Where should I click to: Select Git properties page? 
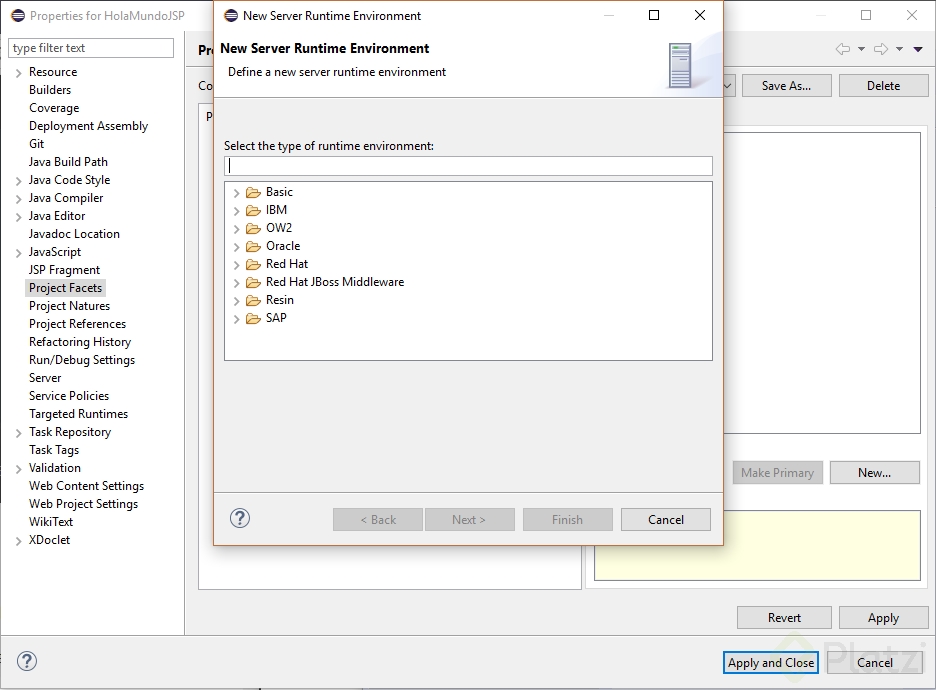click(36, 144)
